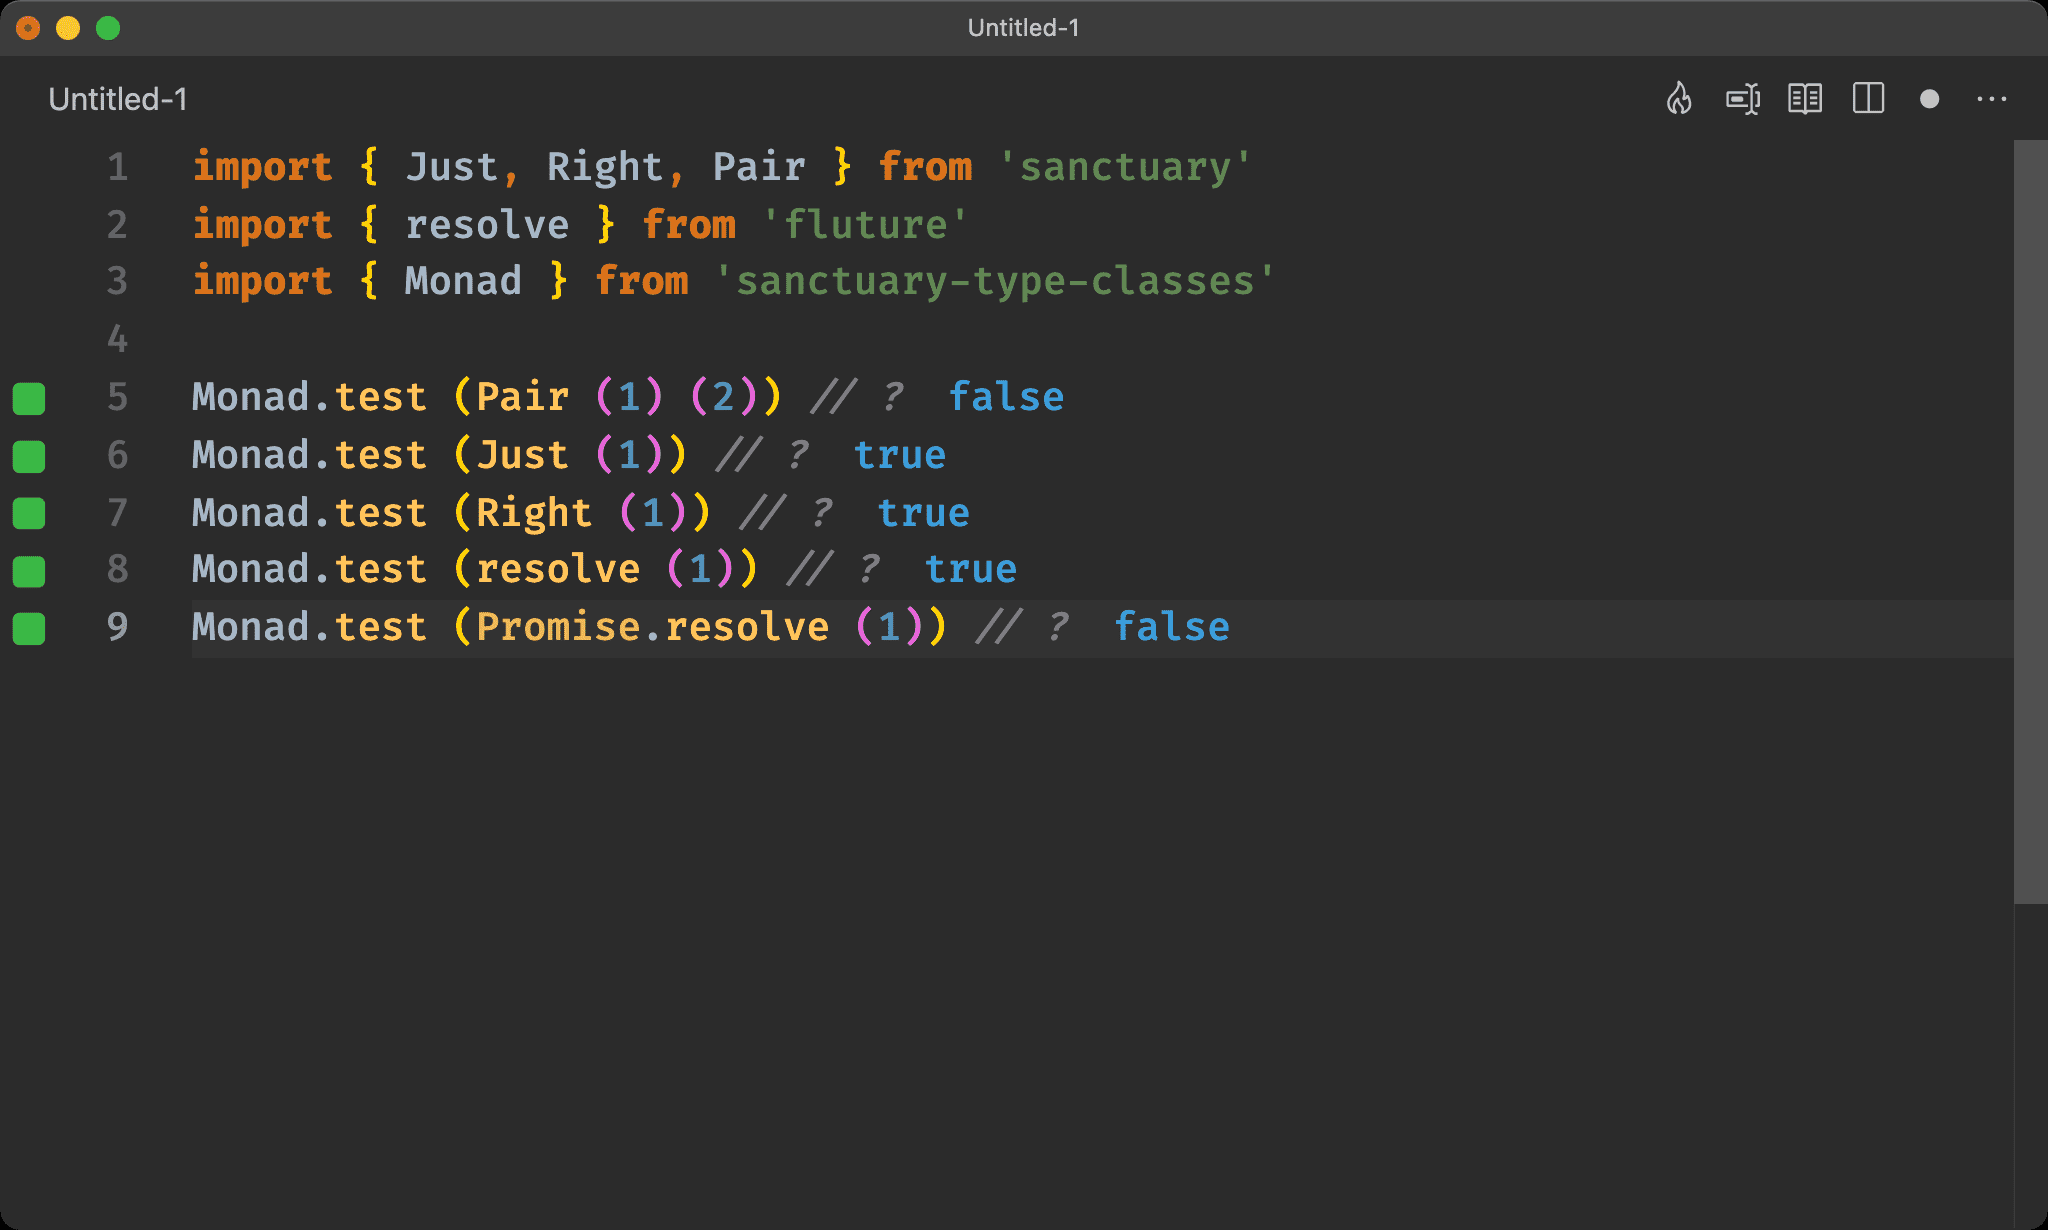Click the from keyword on line 2

(x=689, y=225)
